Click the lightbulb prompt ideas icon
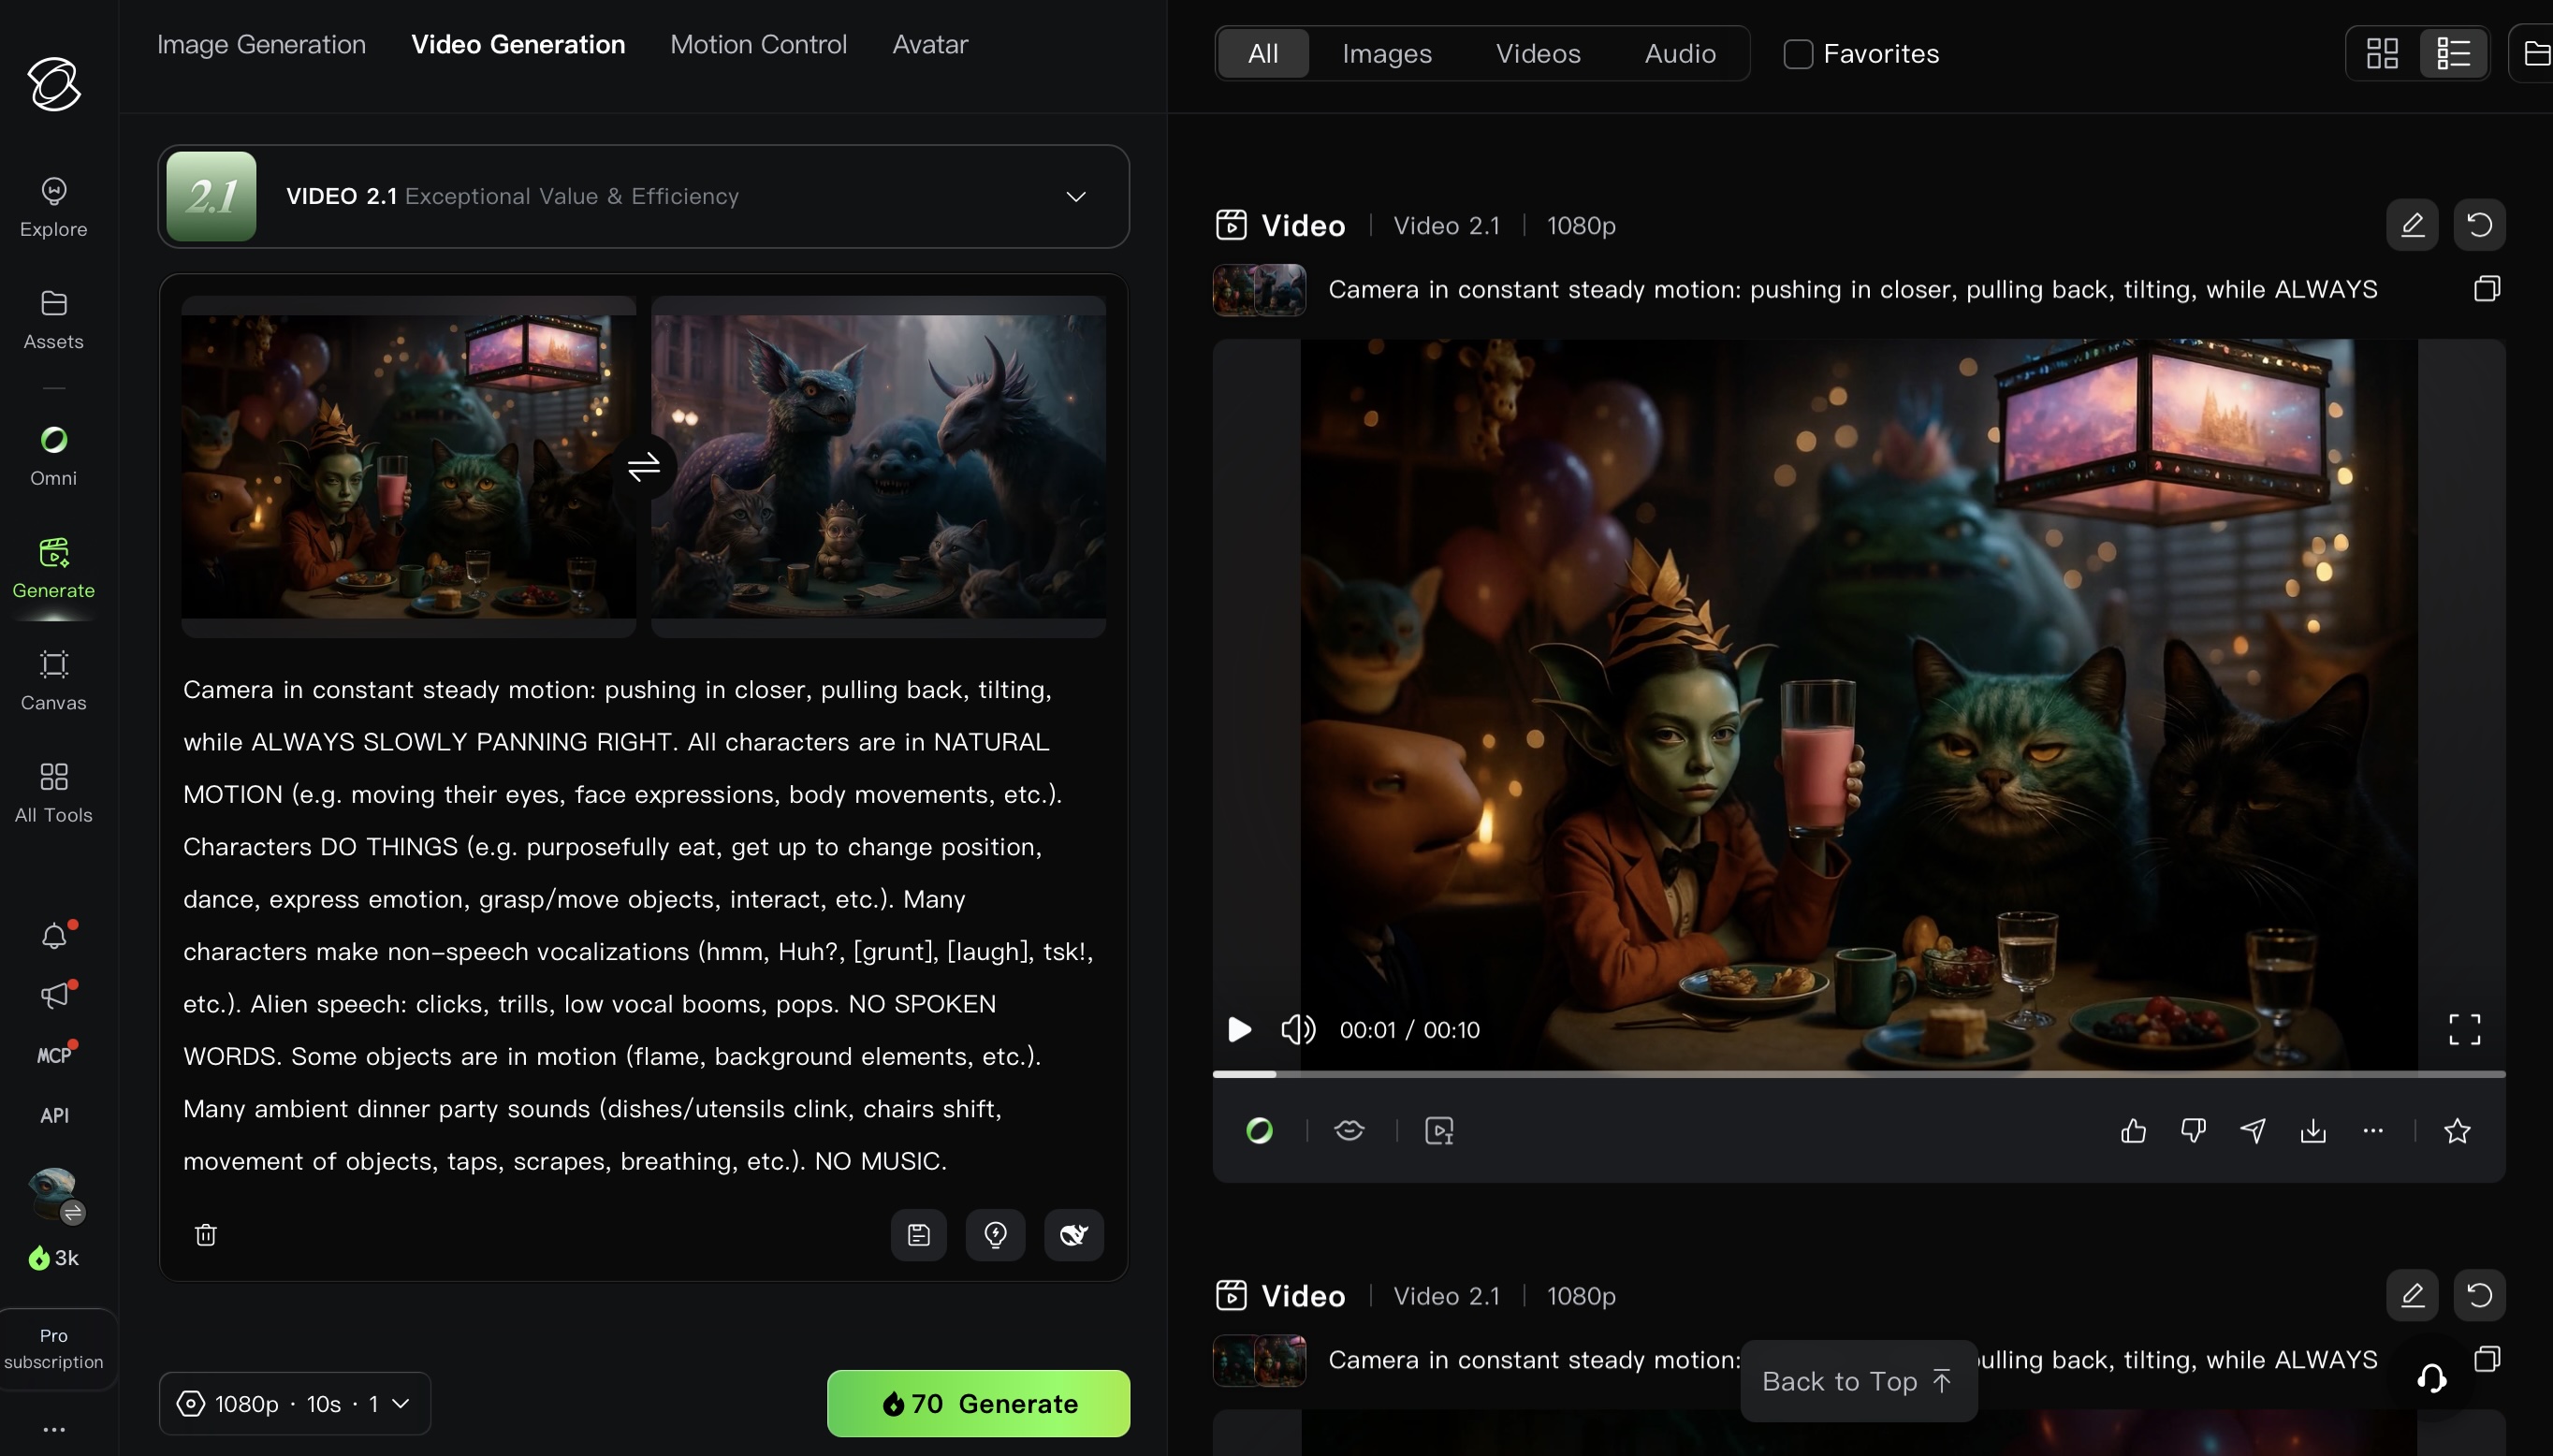Image resolution: width=2553 pixels, height=1456 pixels. coord(996,1235)
